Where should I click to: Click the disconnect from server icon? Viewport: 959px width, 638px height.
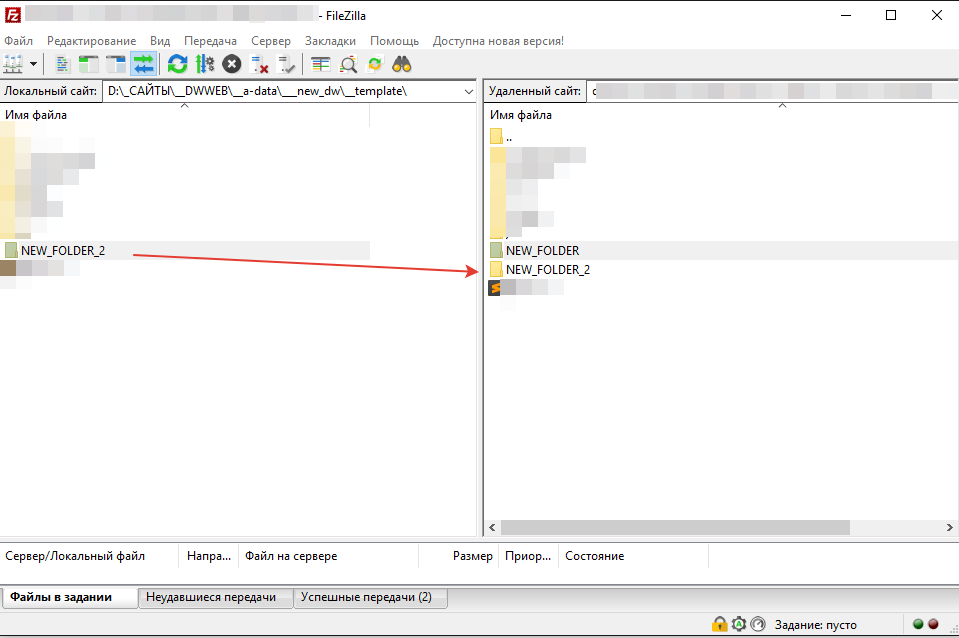click(260, 64)
